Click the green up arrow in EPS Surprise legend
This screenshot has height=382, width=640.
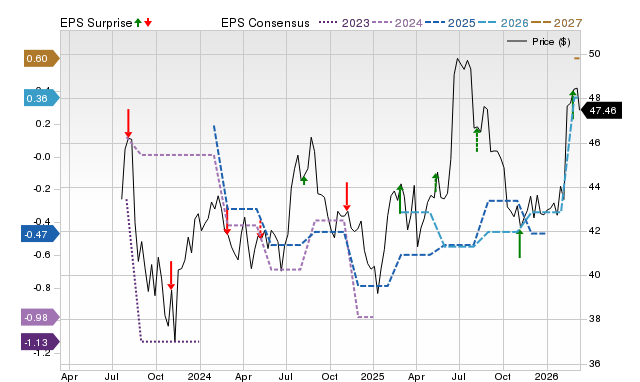(138, 23)
